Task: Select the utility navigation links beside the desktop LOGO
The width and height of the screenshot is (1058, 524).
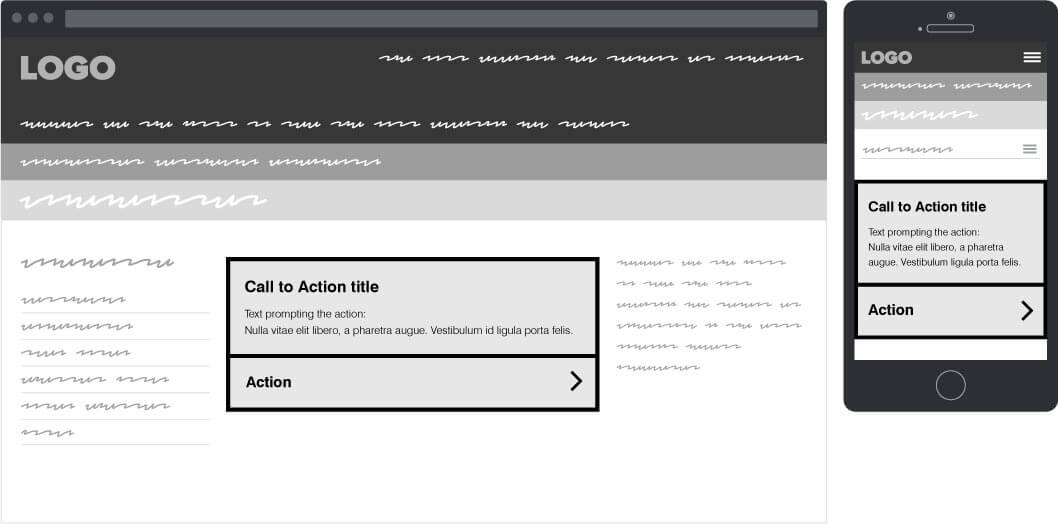Action: tap(590, 59)
